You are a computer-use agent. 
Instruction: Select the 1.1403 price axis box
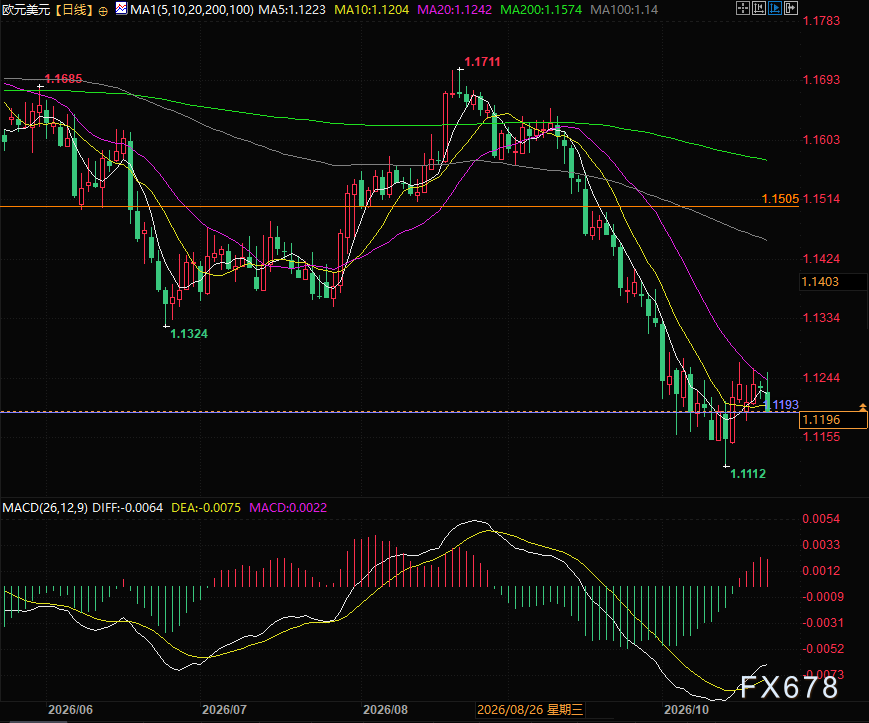pyautogui.click(x=833, y=281)
